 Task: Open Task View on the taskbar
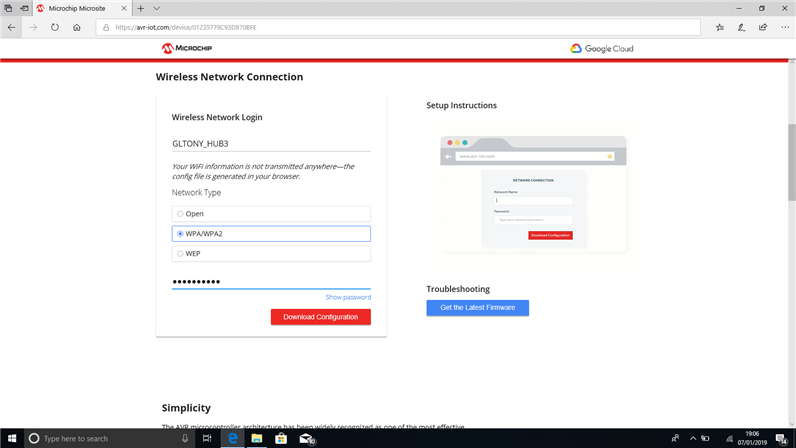207,438
